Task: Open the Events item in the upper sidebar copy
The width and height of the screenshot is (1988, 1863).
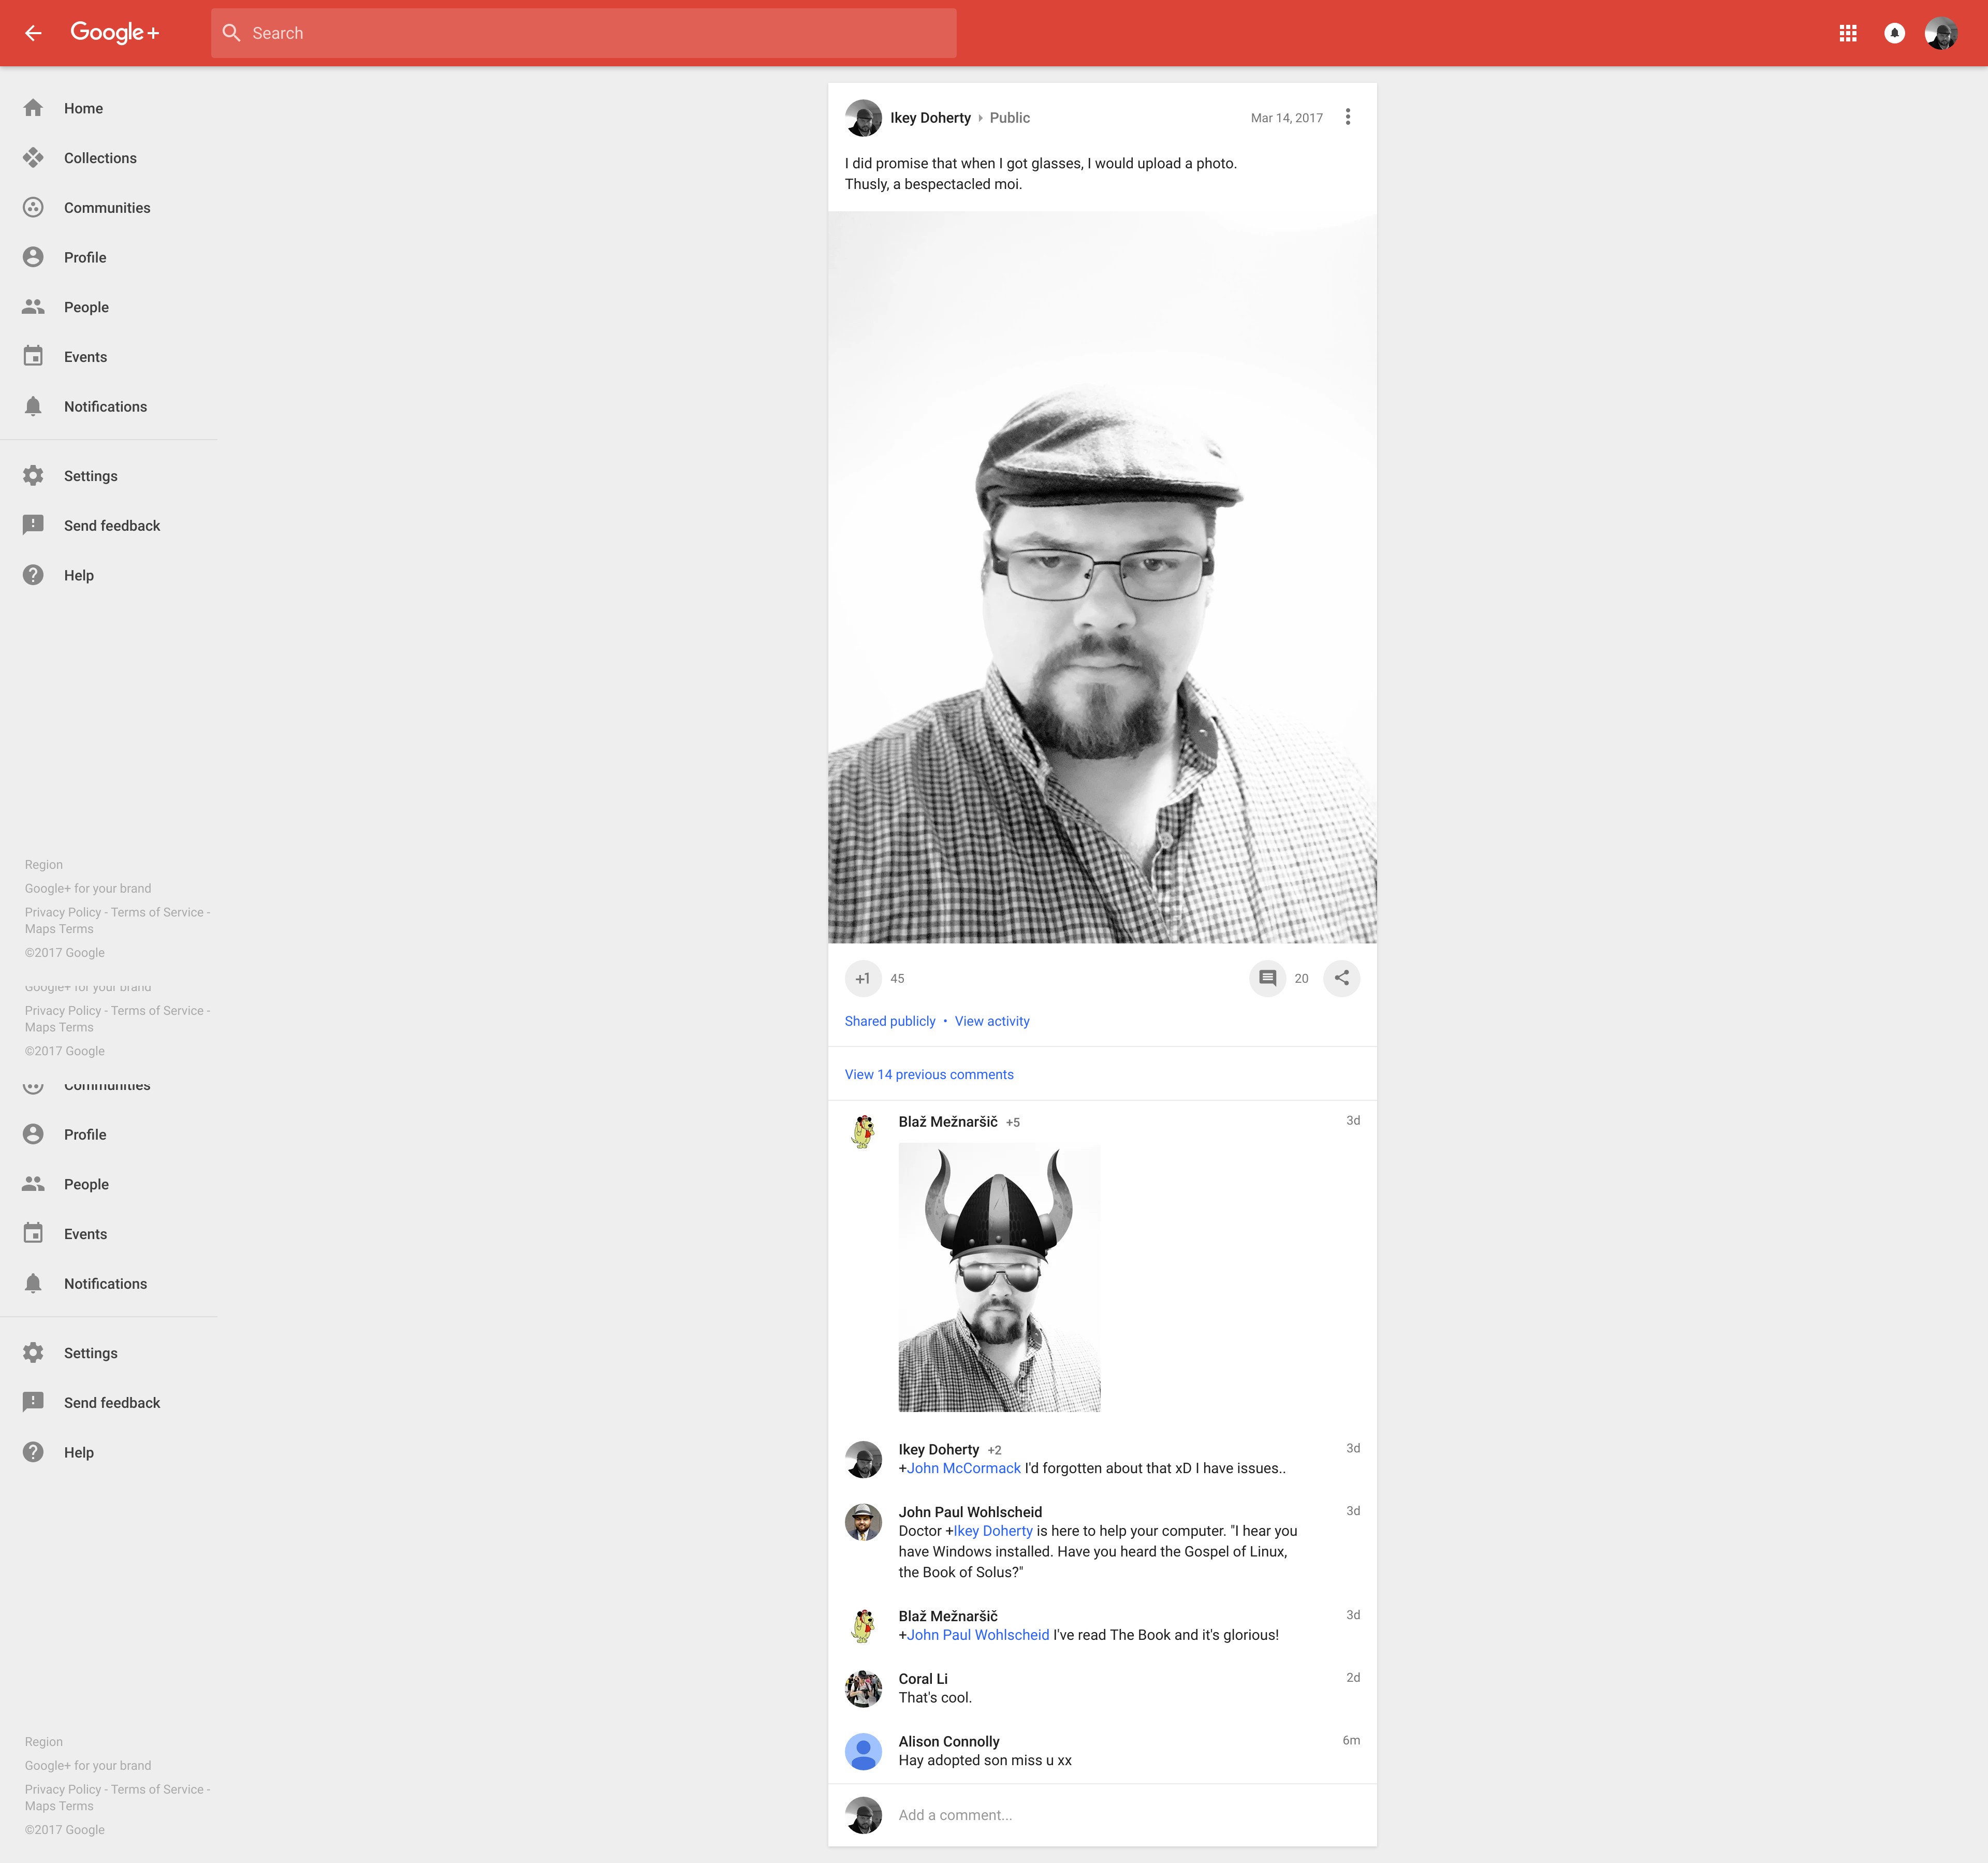Action: [109, 357]
